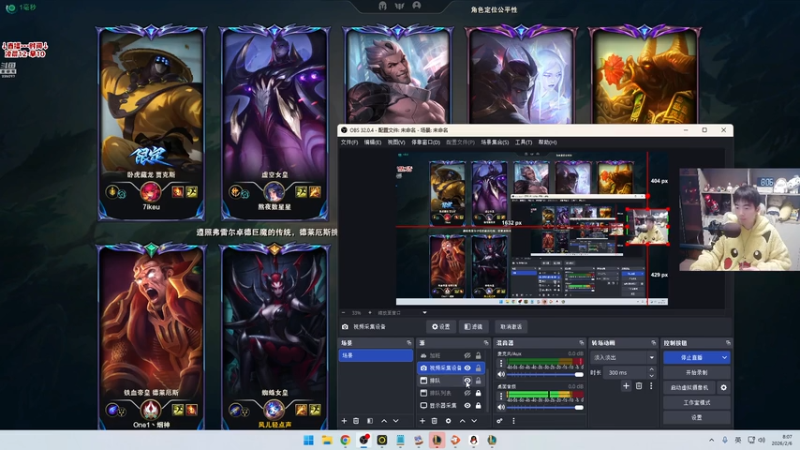Adjust the microphone/Aux volume slider

click(x=545, y=374)
